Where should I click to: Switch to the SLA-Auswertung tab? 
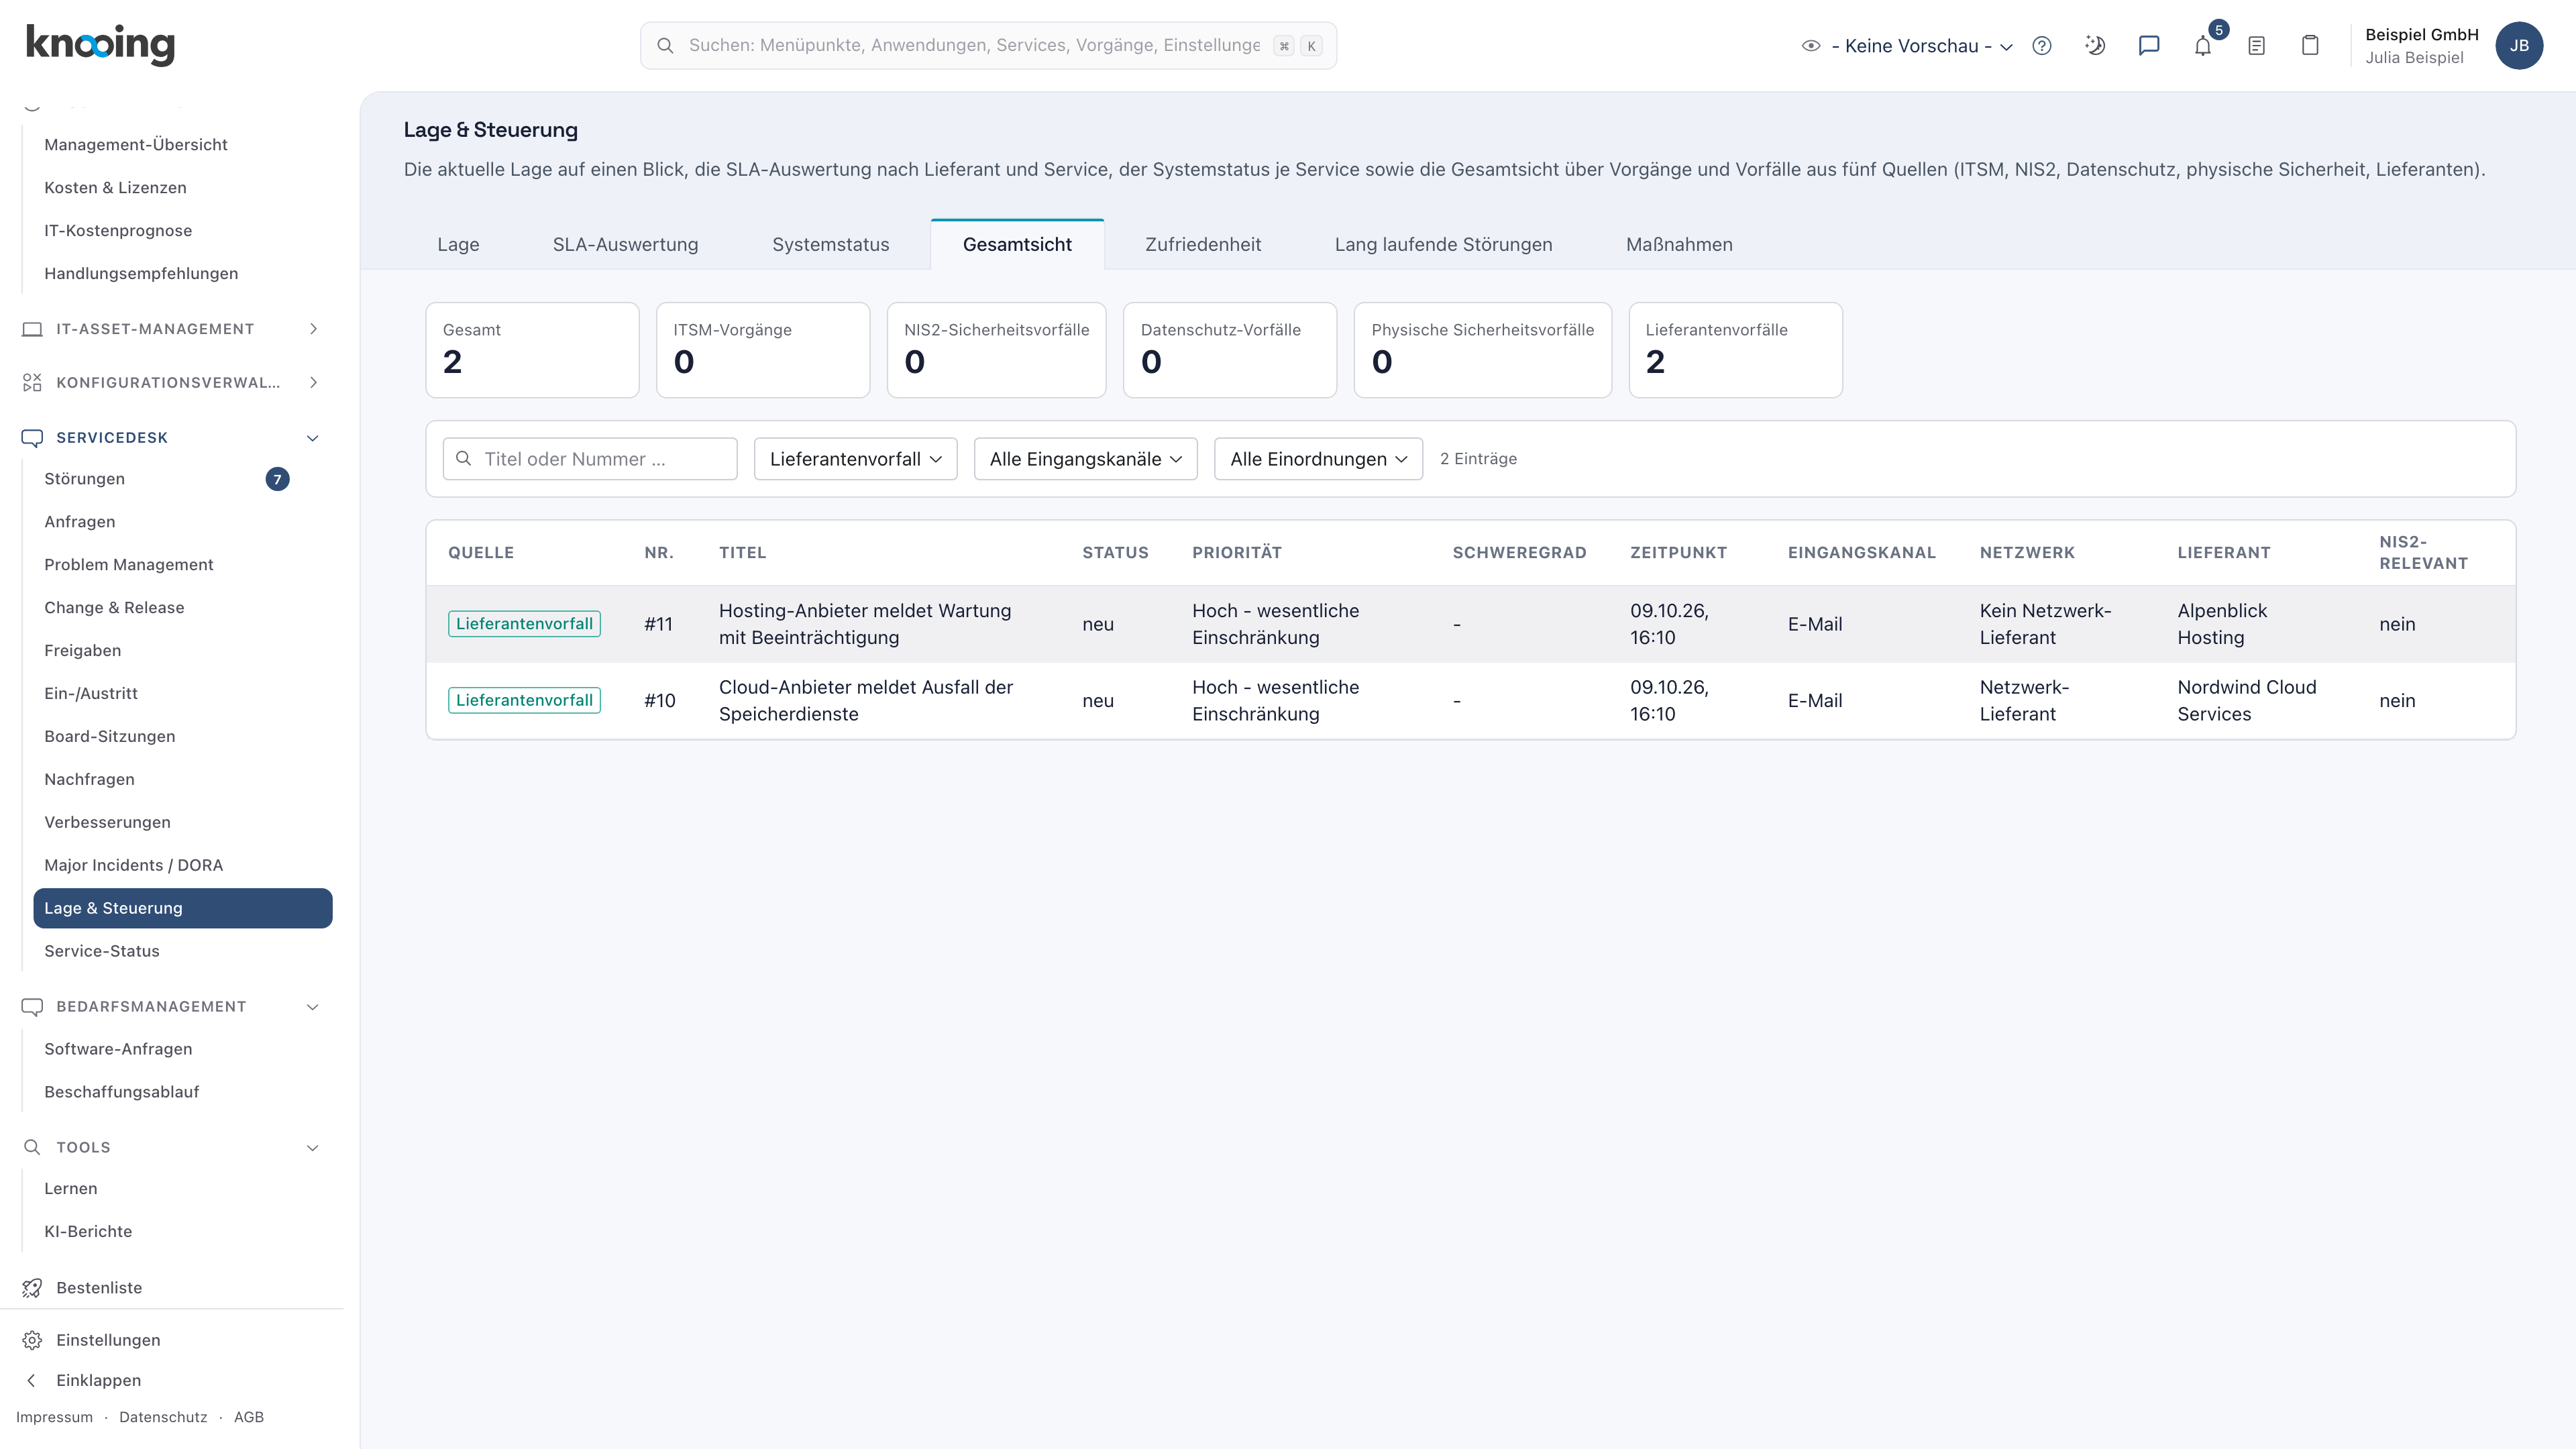tap(625, 245)
